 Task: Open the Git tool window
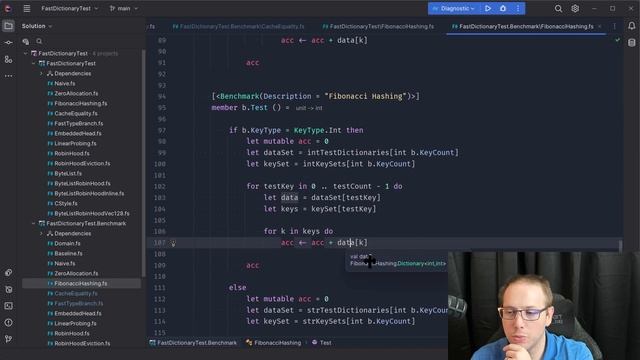pyautogui.click(x=8, y=339)
